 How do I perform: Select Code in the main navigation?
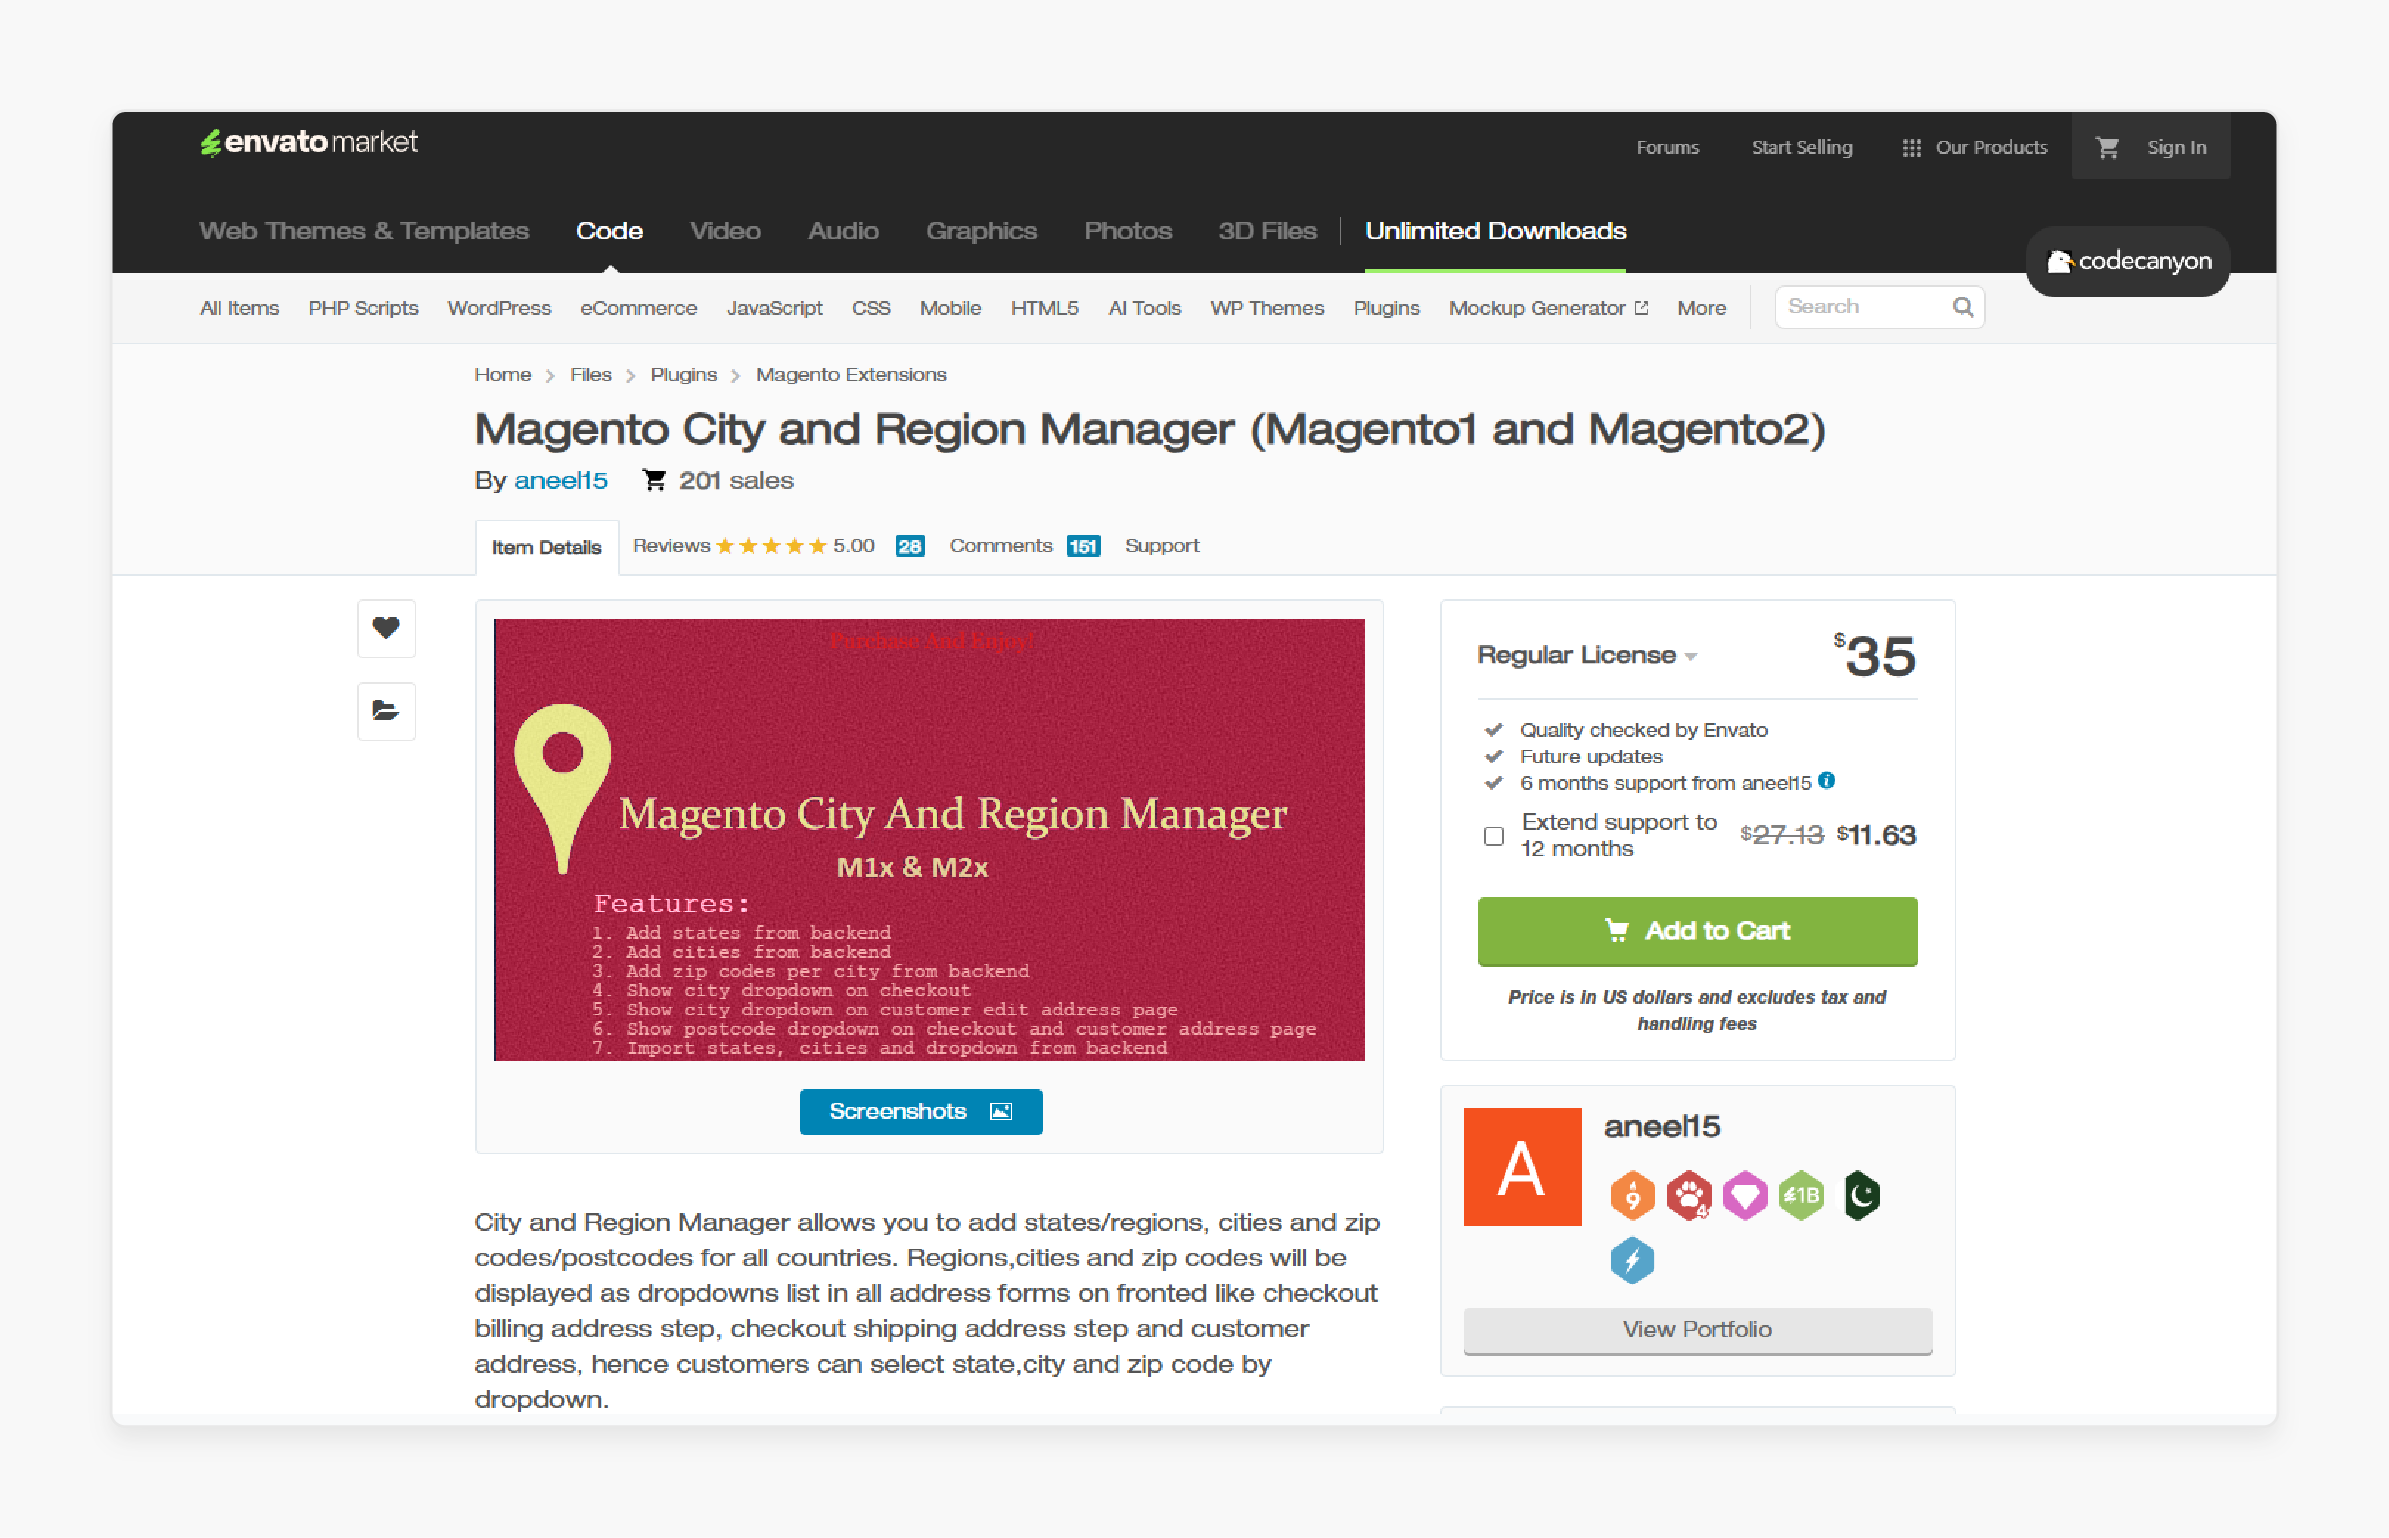[609, 231]
